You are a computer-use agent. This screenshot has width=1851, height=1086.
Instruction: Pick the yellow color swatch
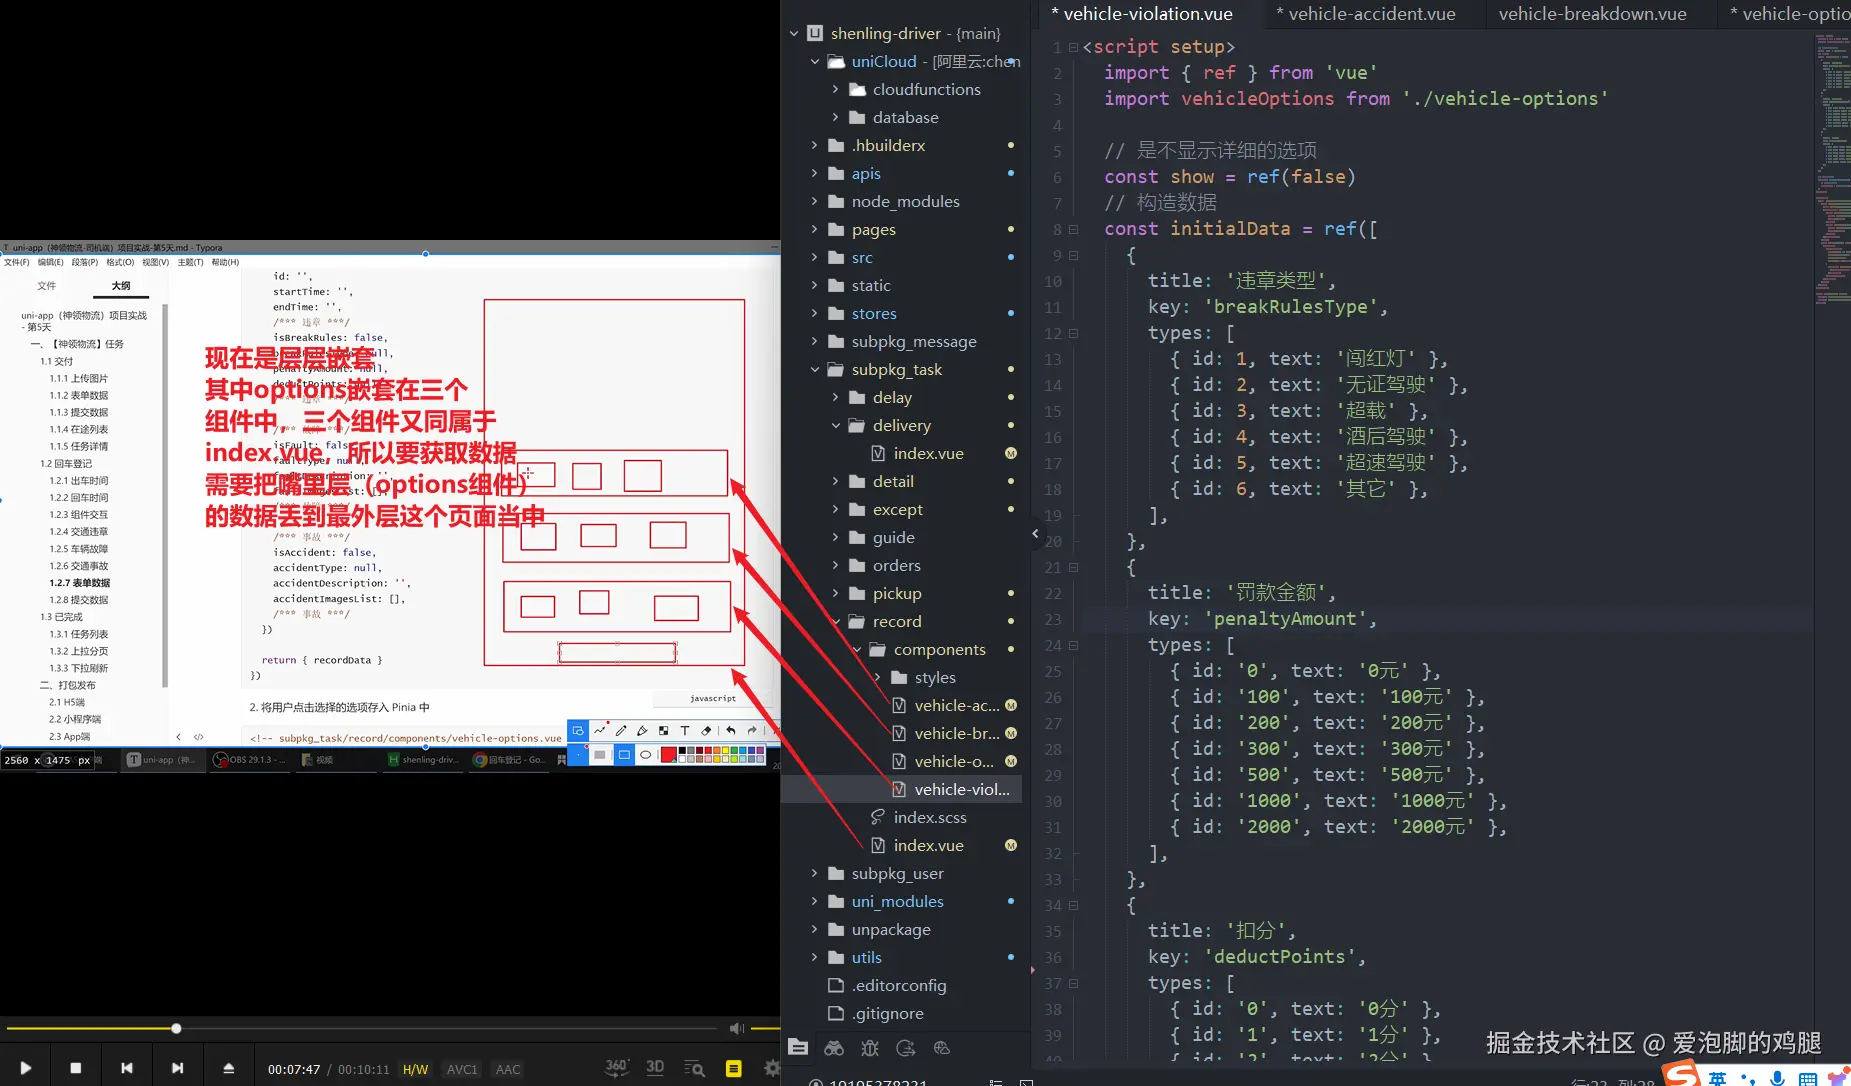pyautogui.click(x=725, y=750)
